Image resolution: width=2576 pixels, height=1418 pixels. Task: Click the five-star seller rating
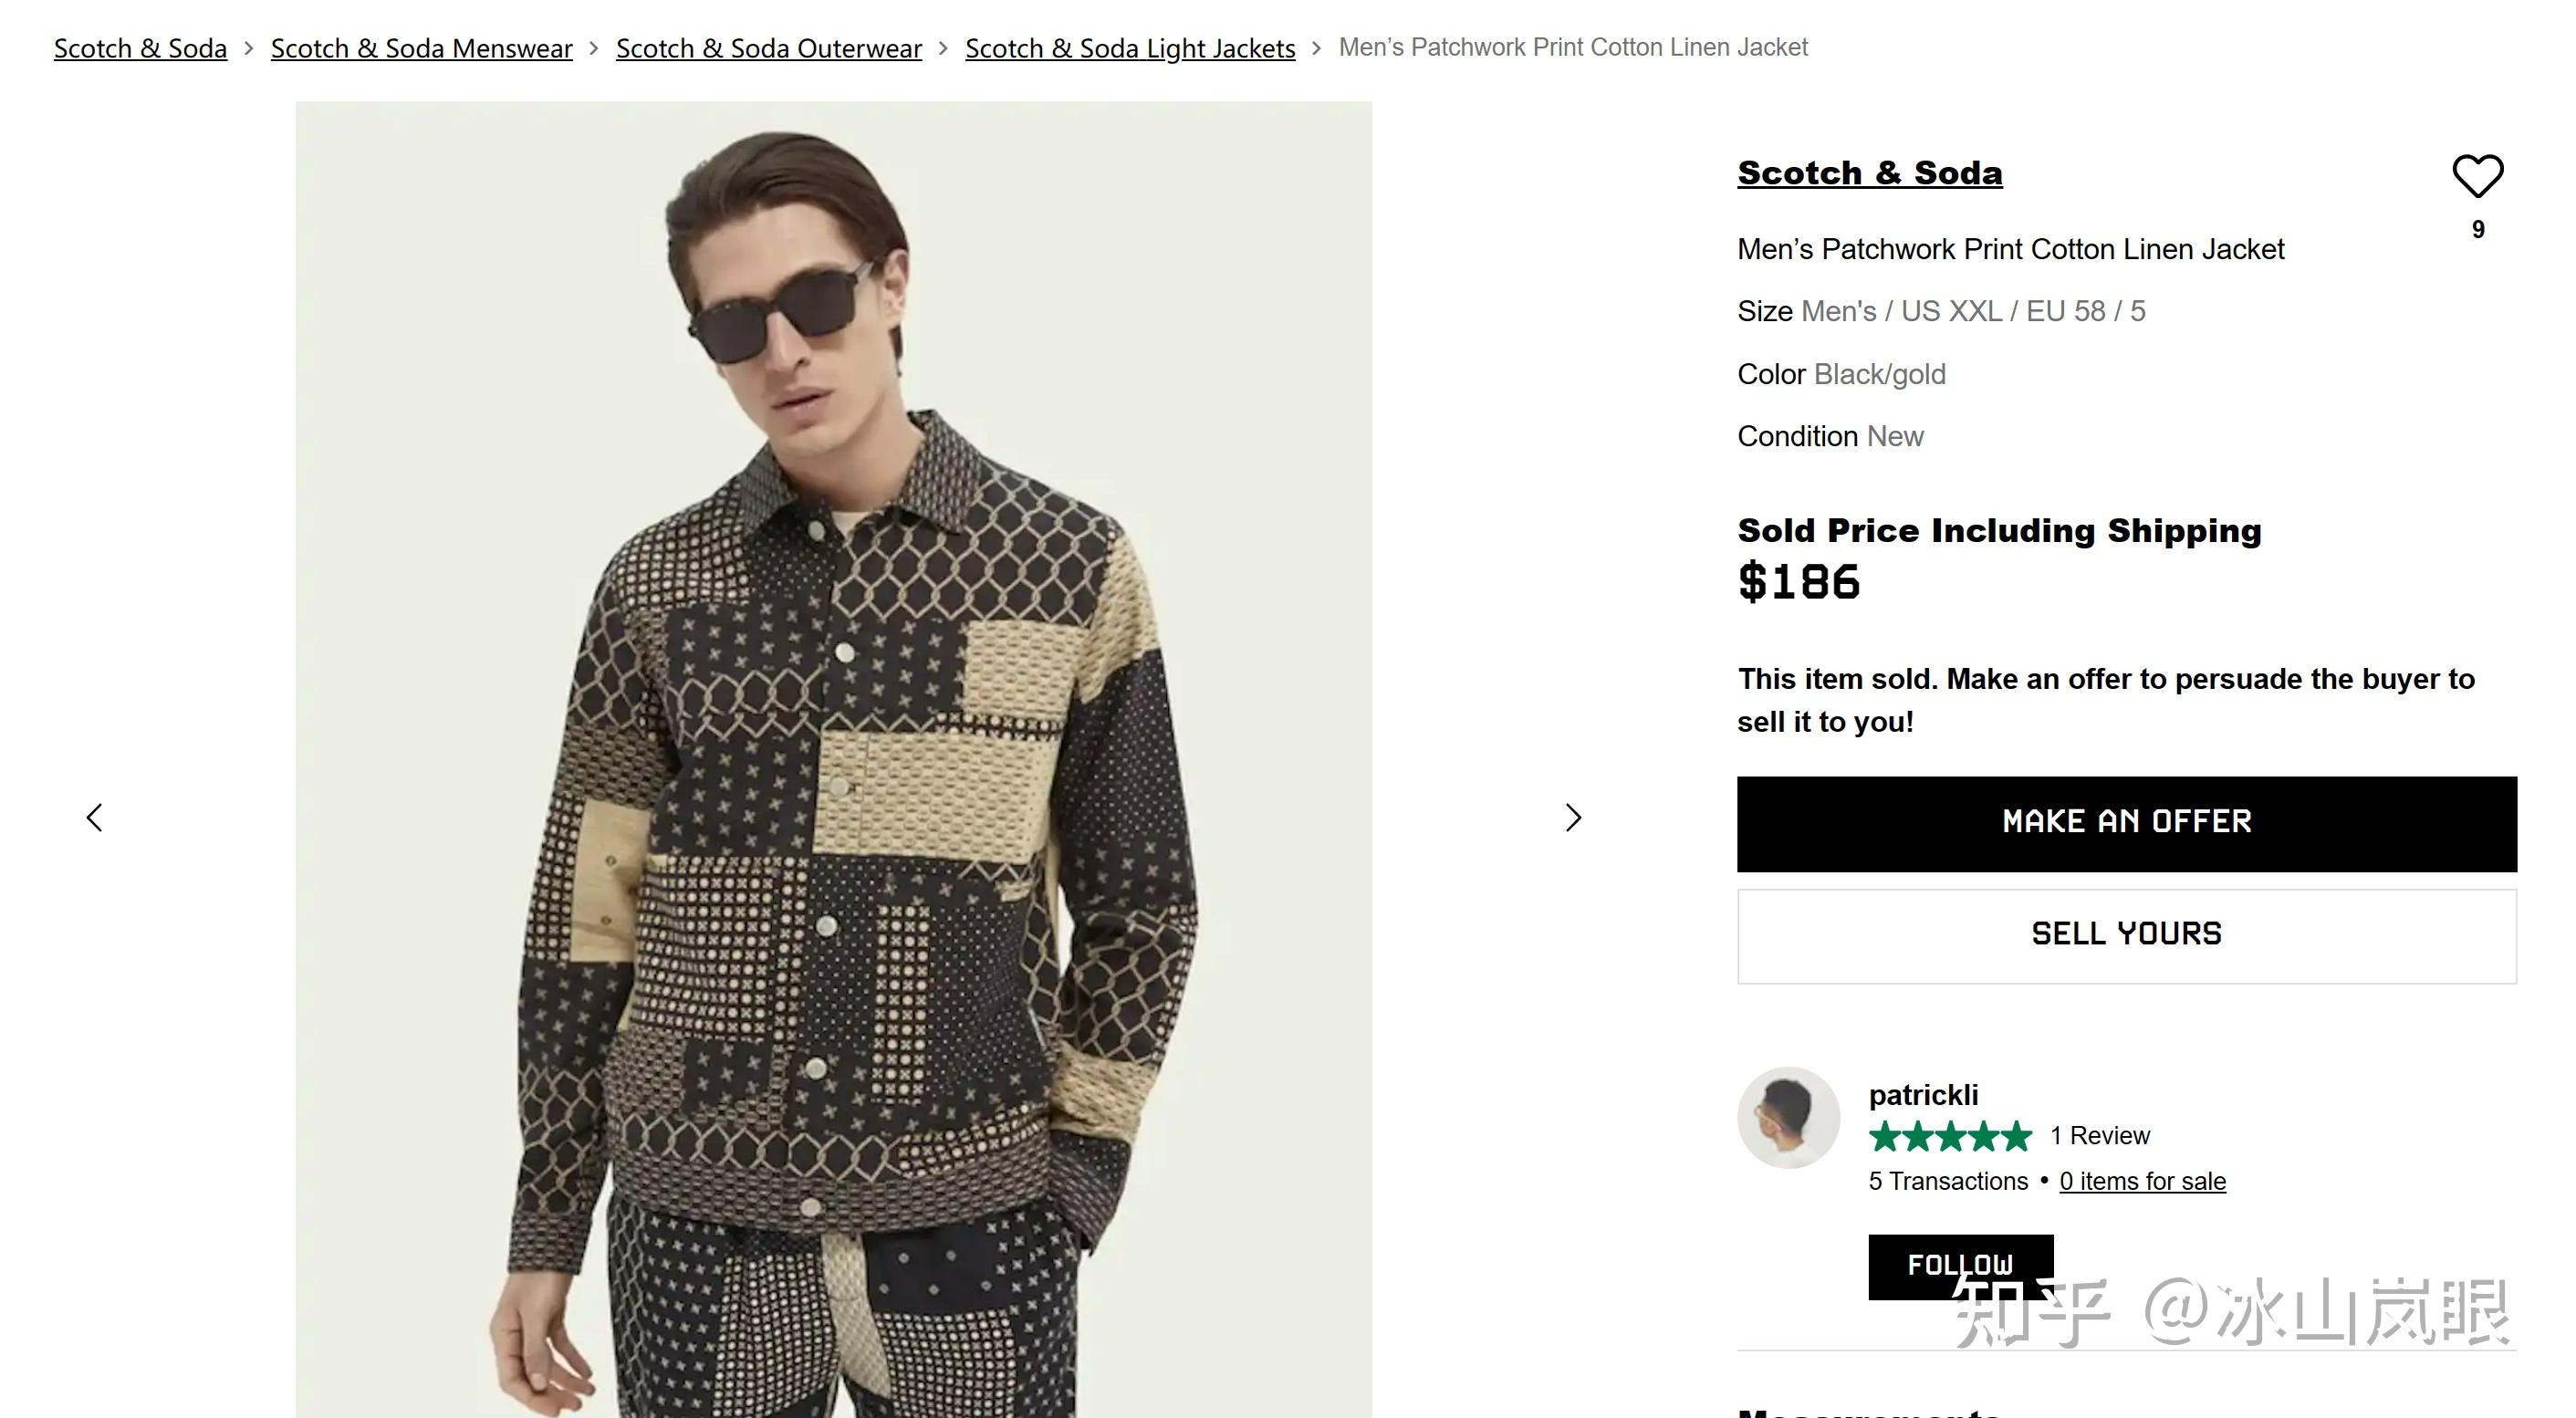(1950, 1136)
